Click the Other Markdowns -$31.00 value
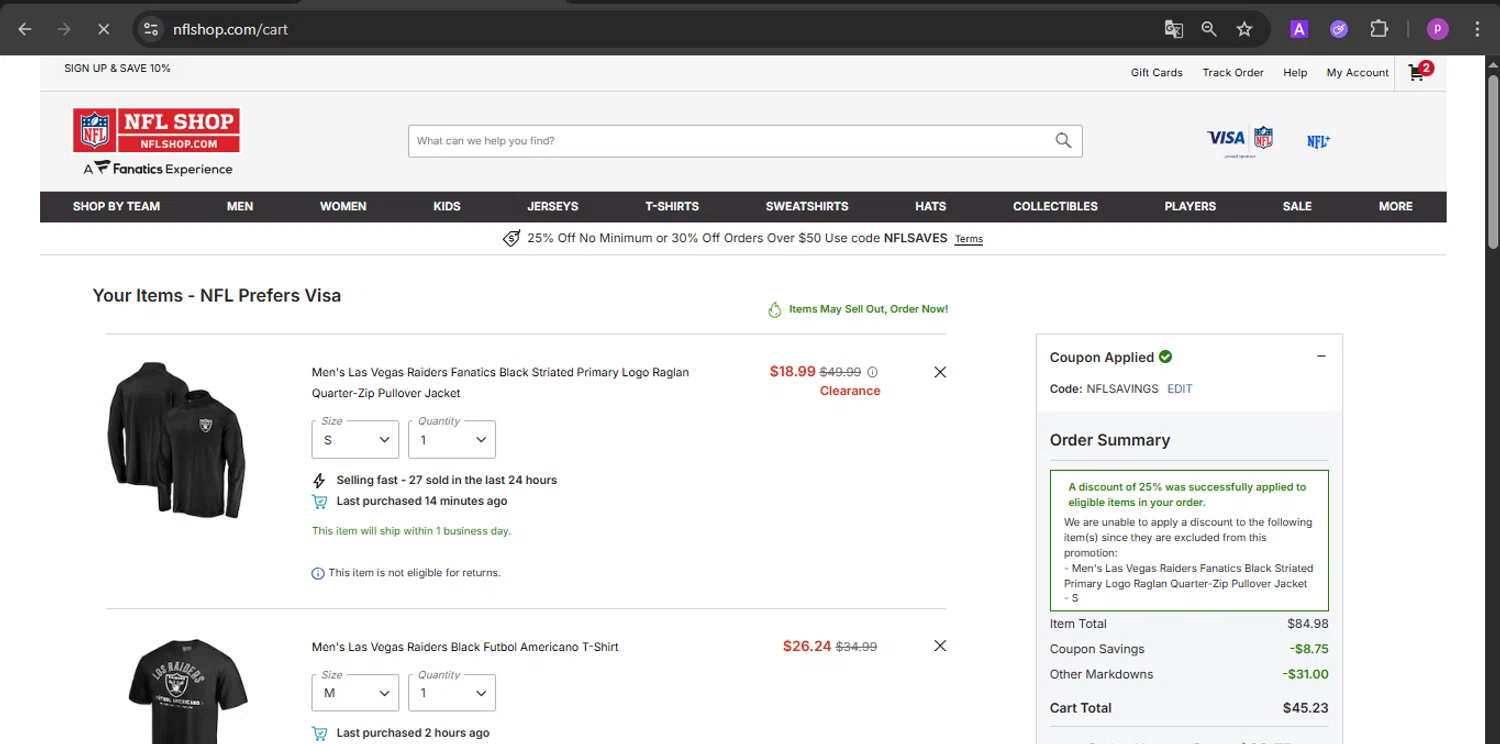 pyautogui.click(x=1306, y=674)
